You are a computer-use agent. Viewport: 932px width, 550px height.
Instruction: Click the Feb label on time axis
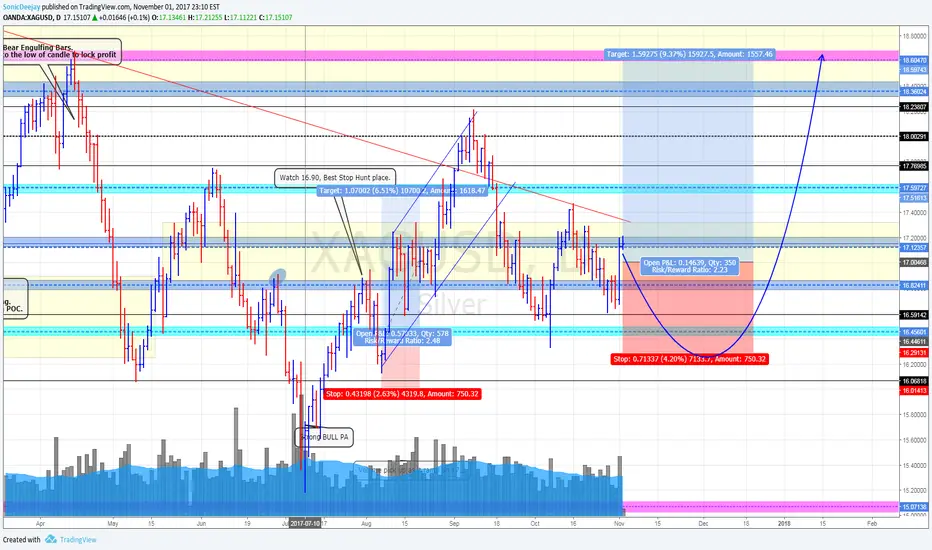click(872, 524)
